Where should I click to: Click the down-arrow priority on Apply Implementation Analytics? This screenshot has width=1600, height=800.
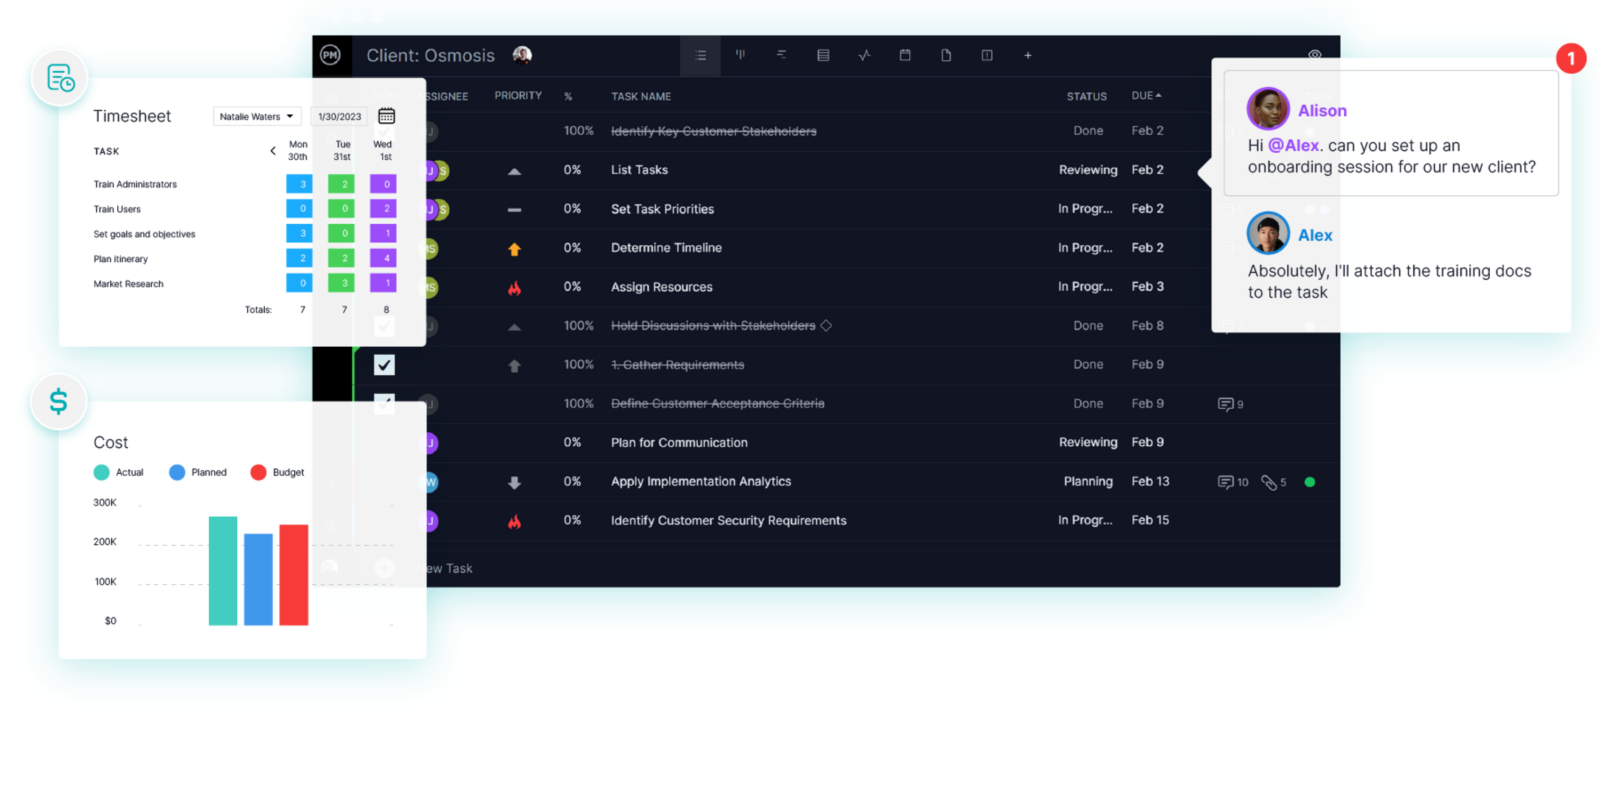514,482
